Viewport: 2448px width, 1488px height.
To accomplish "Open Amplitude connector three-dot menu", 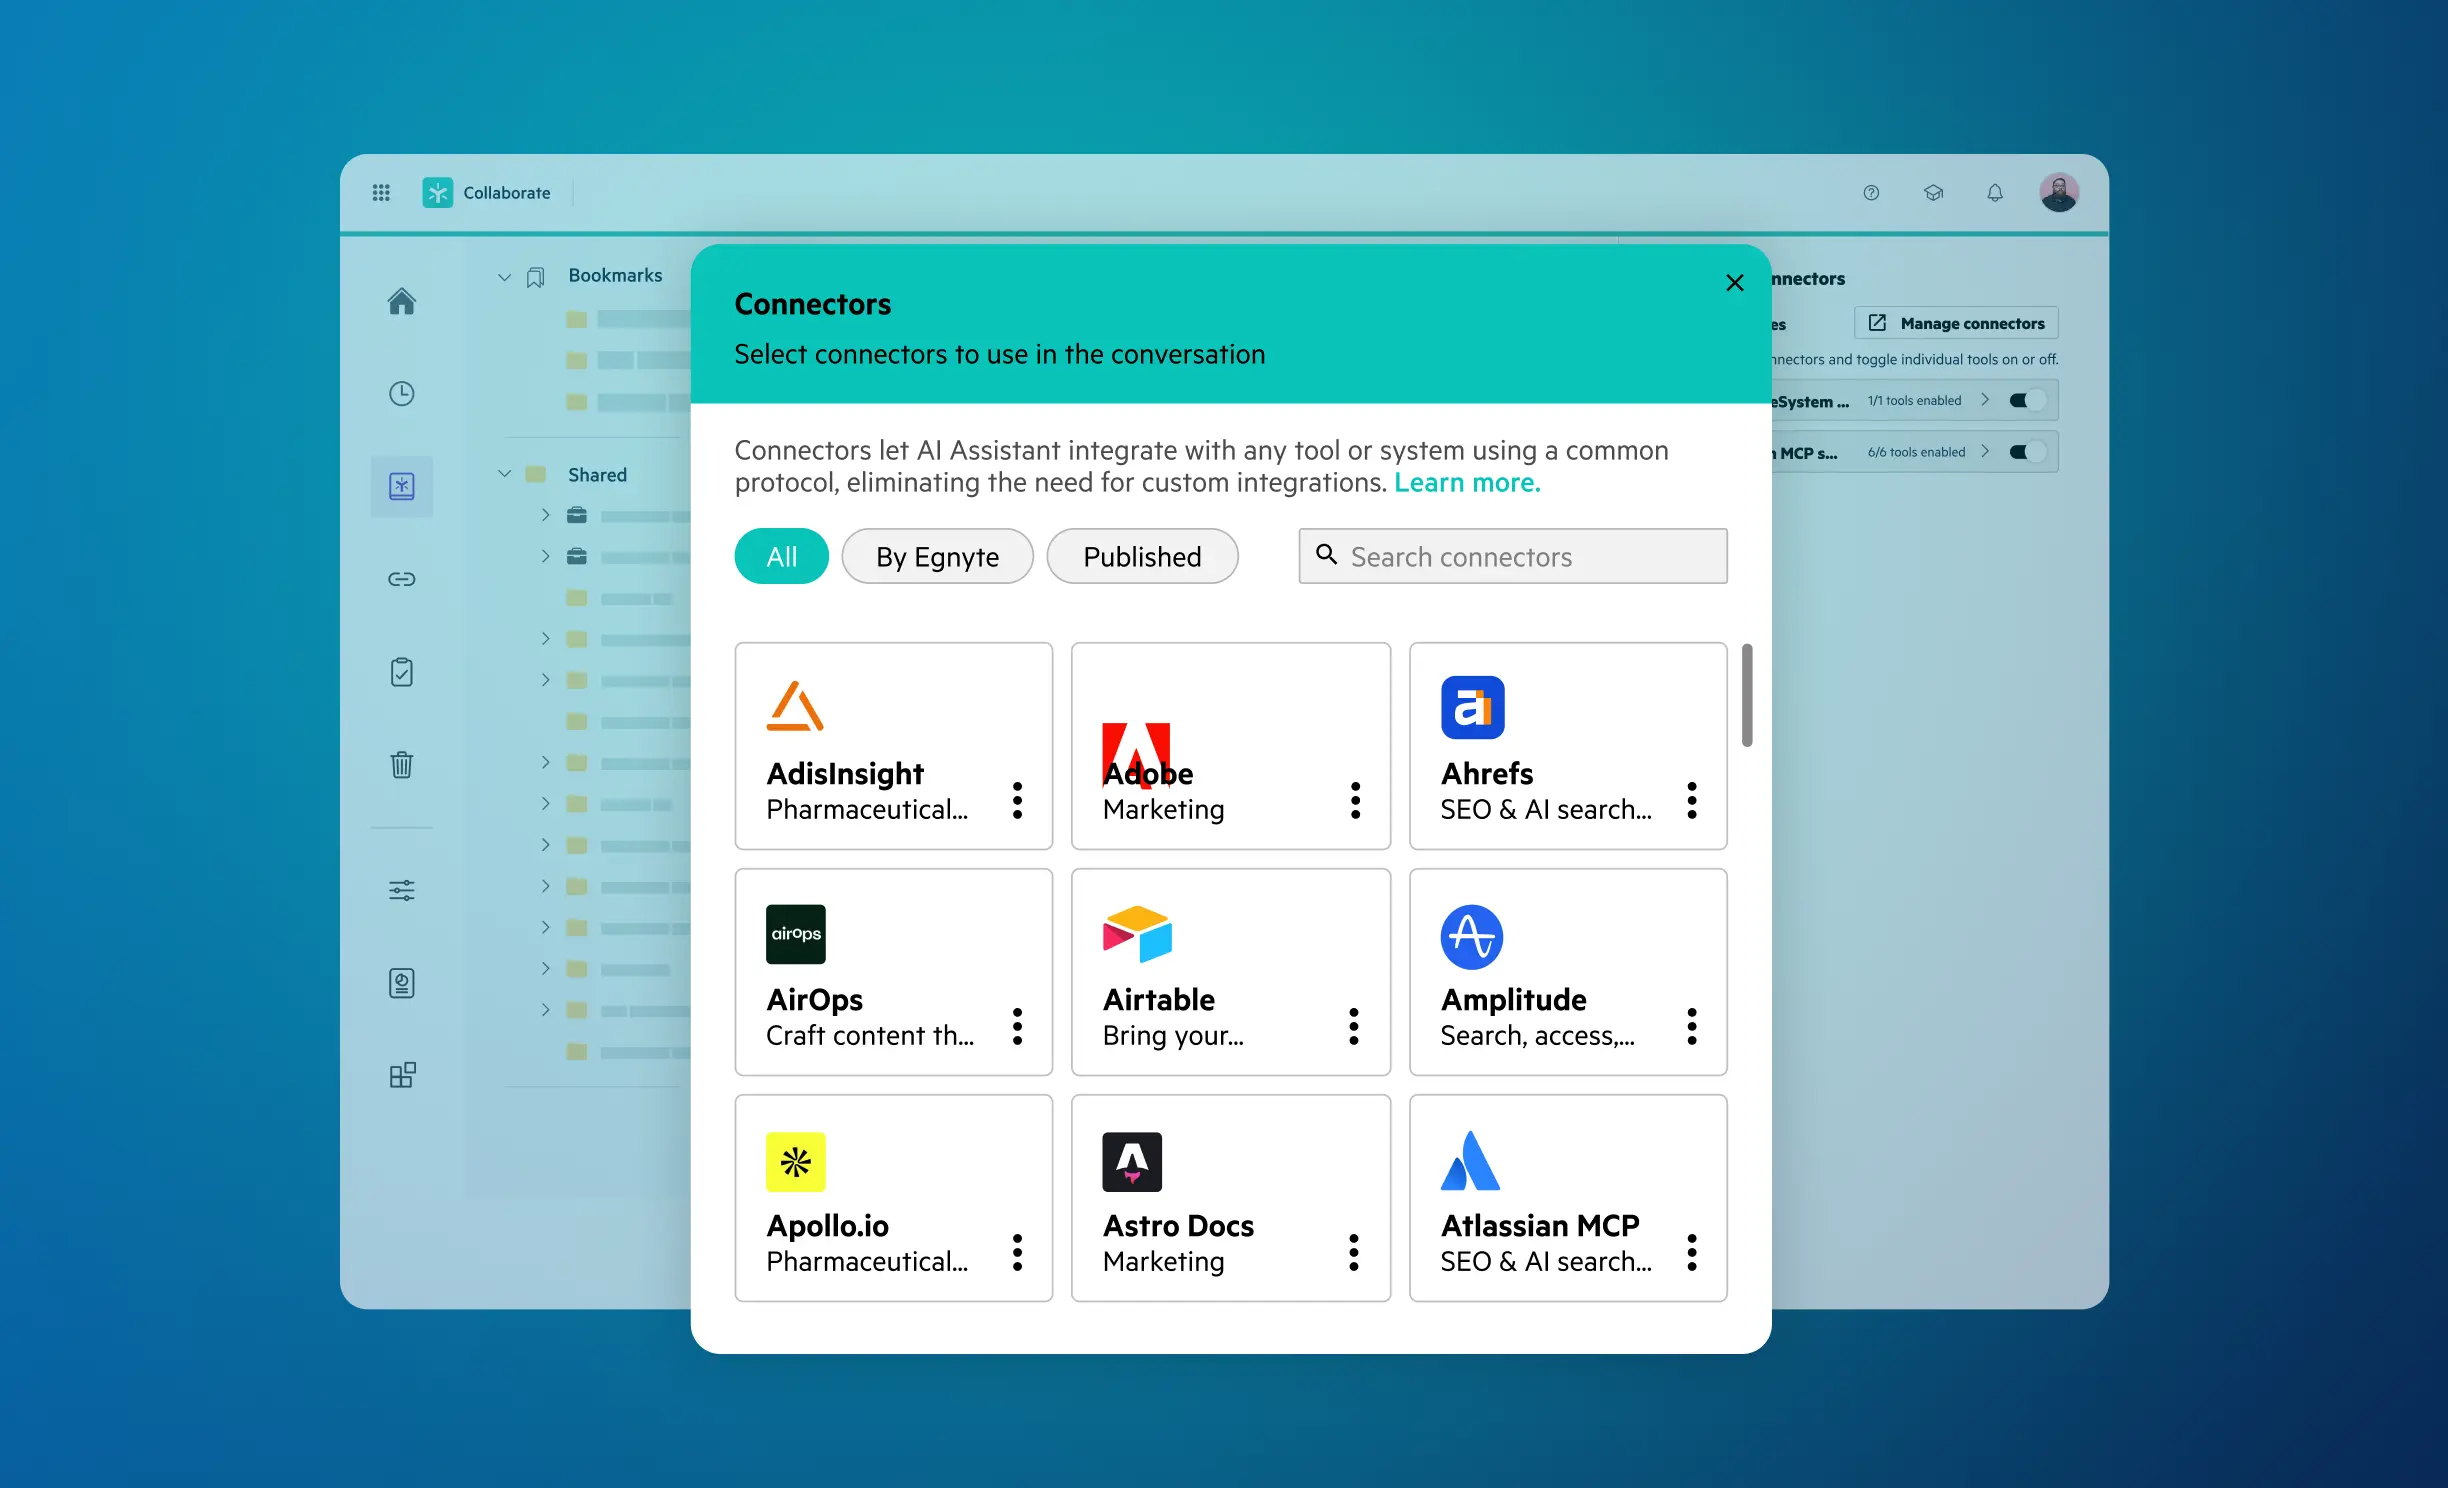I will (x=1692, y=1026).
